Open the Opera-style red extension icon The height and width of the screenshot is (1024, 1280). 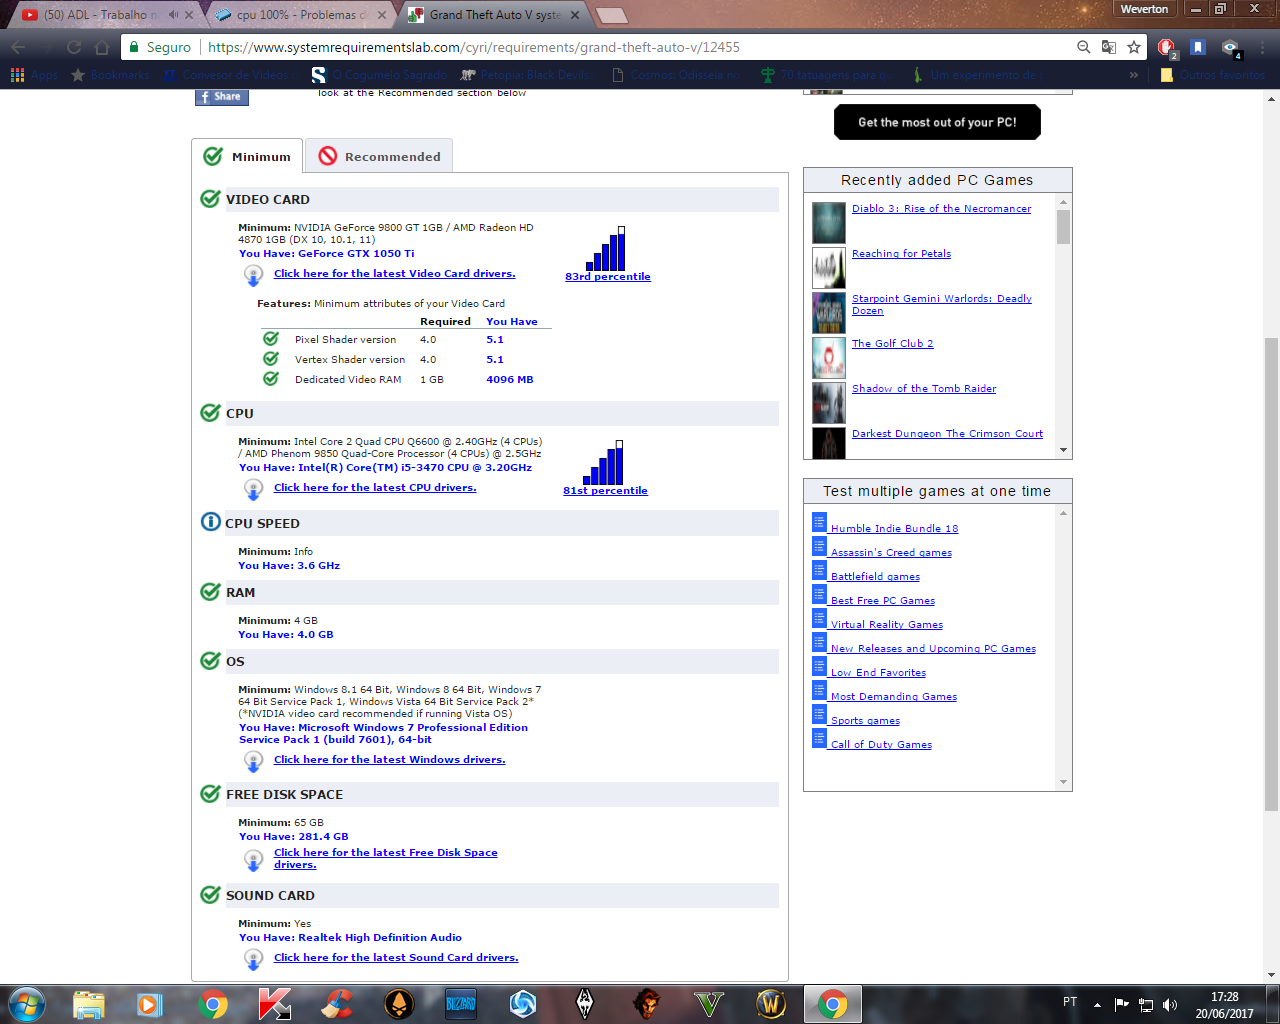pos(1166,47)
